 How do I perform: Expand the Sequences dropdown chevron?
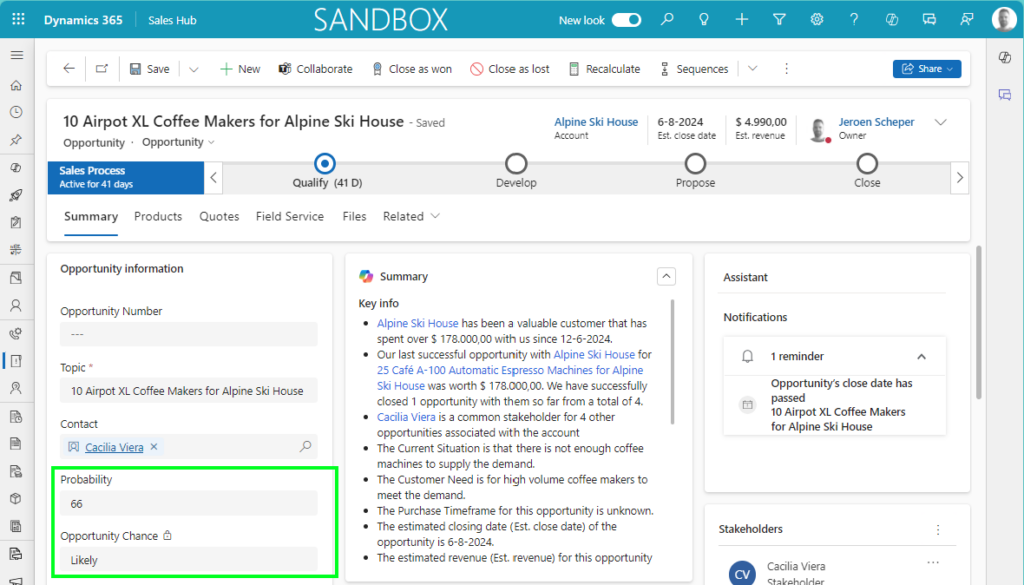click(x=752, y=69)
